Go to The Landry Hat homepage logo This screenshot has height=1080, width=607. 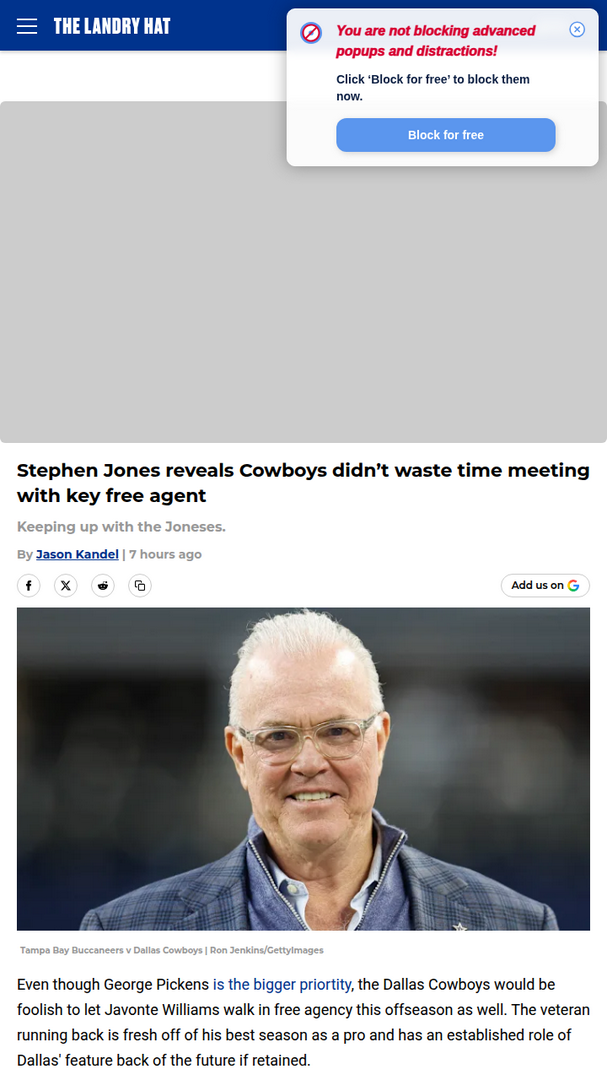pyautogui.click(x=112, y=26)
